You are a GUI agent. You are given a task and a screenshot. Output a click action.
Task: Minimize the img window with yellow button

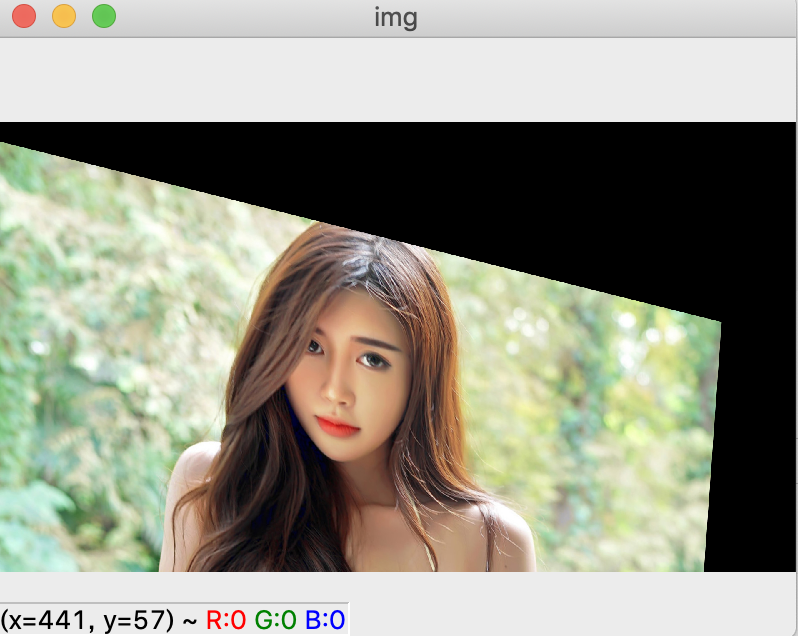point(64,16)
